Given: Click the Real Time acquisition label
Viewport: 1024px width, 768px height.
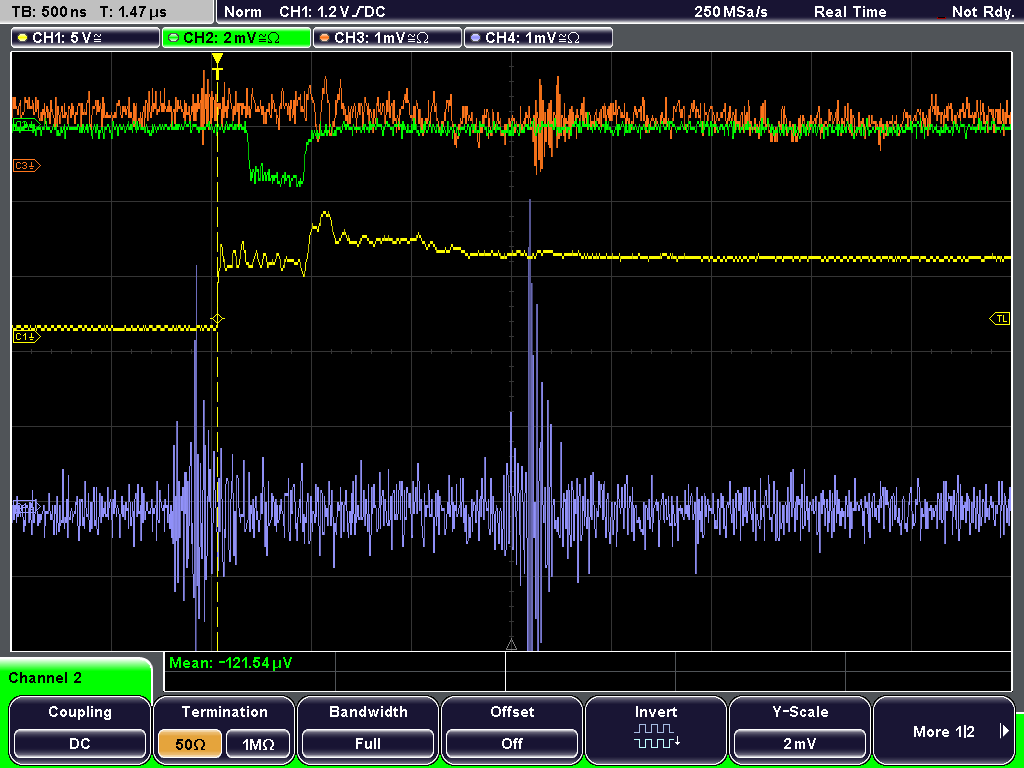Looking at the screenshot, I should (850, 12).
